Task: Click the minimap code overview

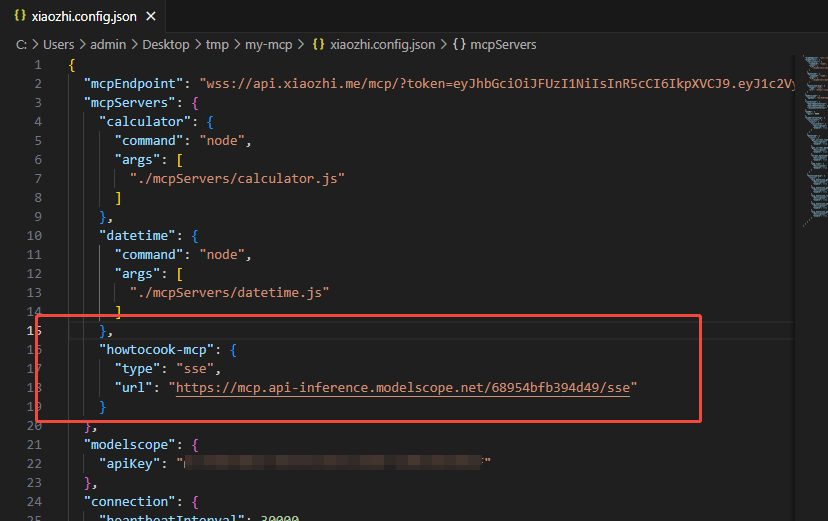Action: pos(815,140)
